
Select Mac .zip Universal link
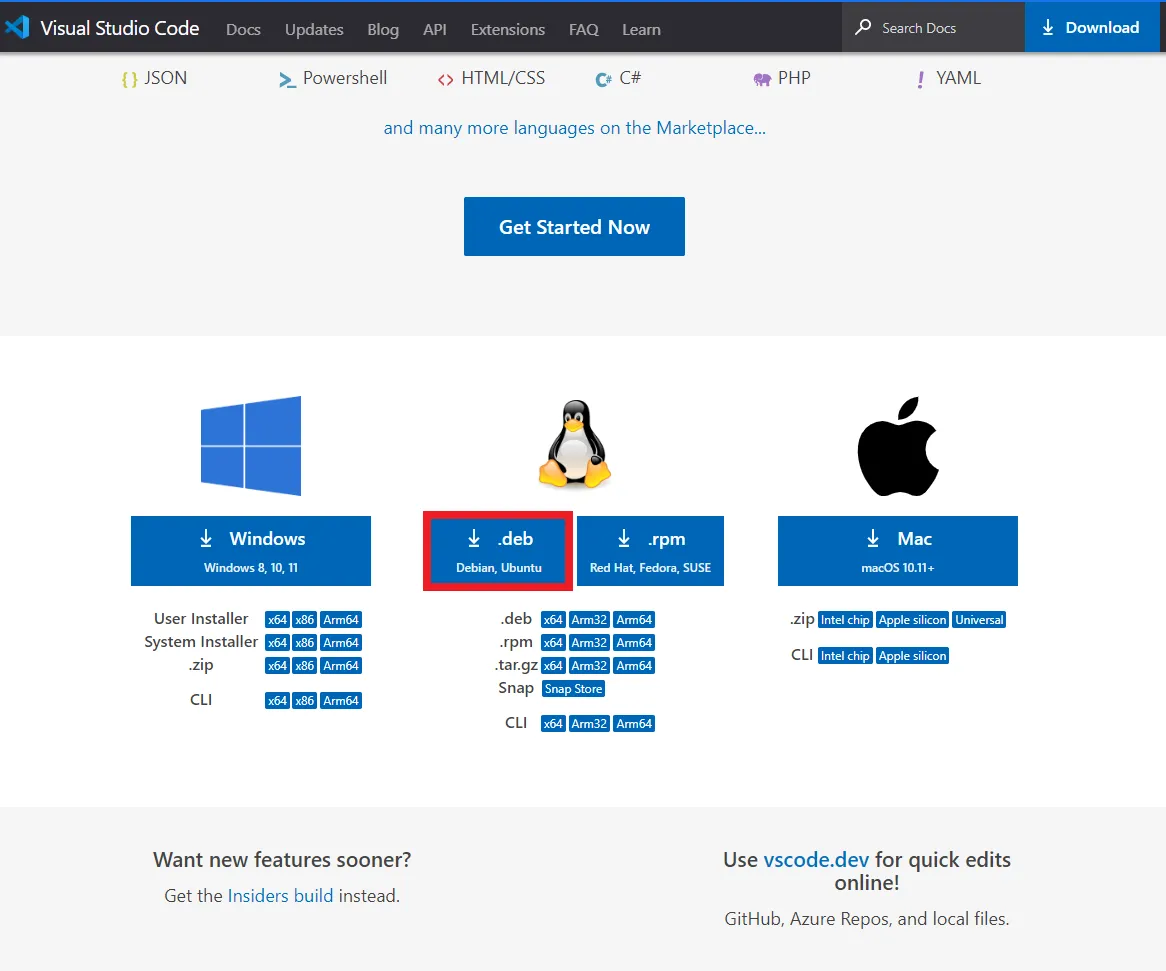979,619
